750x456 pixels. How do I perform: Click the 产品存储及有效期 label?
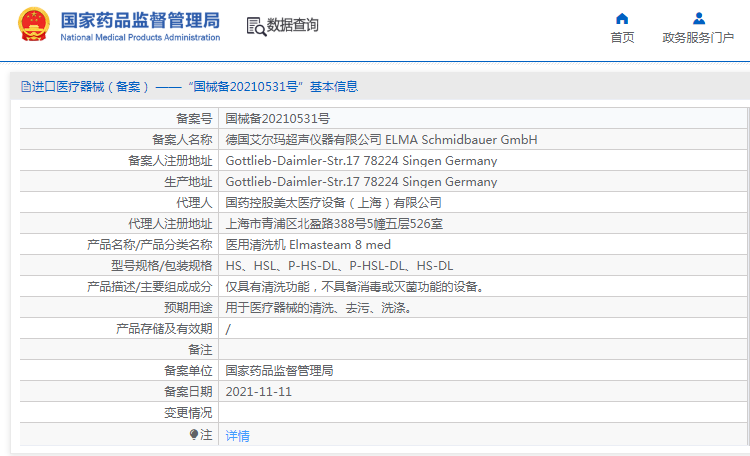164,329
